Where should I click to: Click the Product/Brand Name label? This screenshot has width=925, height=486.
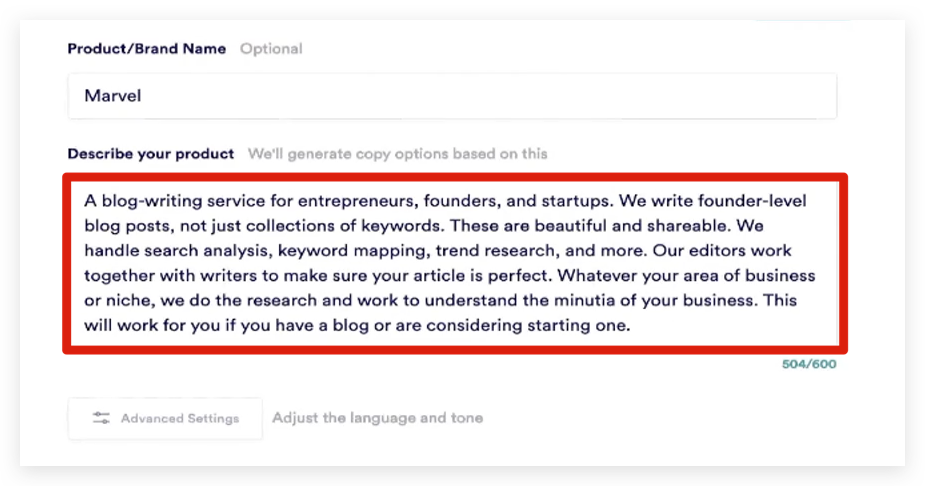click(146, 48)
